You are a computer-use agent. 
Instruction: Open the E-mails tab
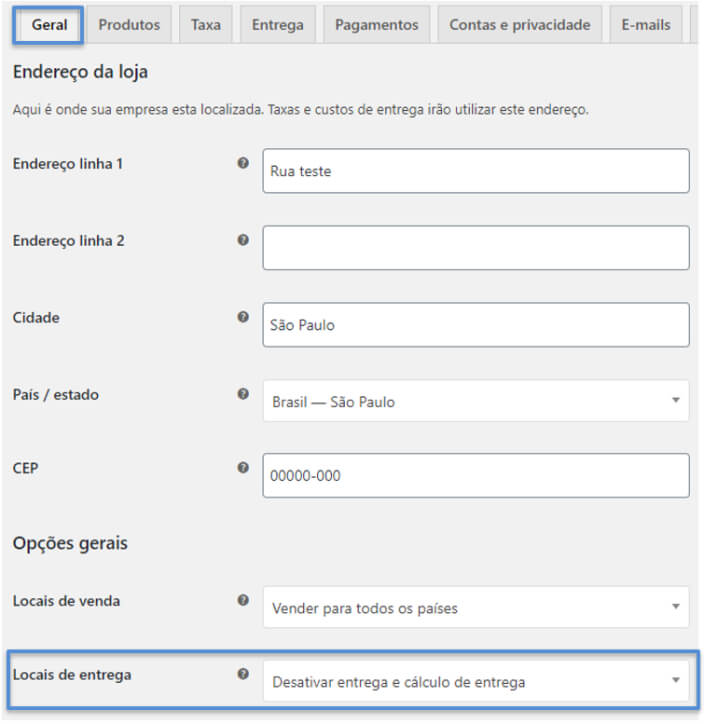[645, 25]
